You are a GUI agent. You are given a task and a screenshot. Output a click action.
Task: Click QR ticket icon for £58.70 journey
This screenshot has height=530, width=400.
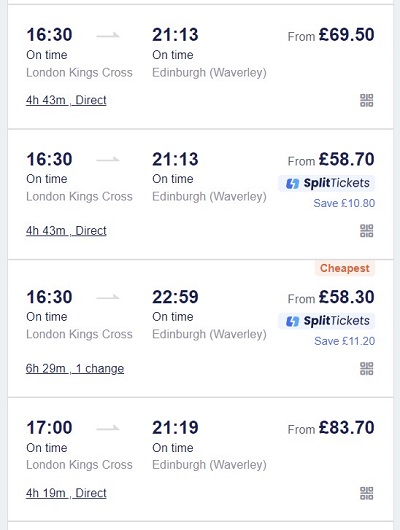pos(367,231)
